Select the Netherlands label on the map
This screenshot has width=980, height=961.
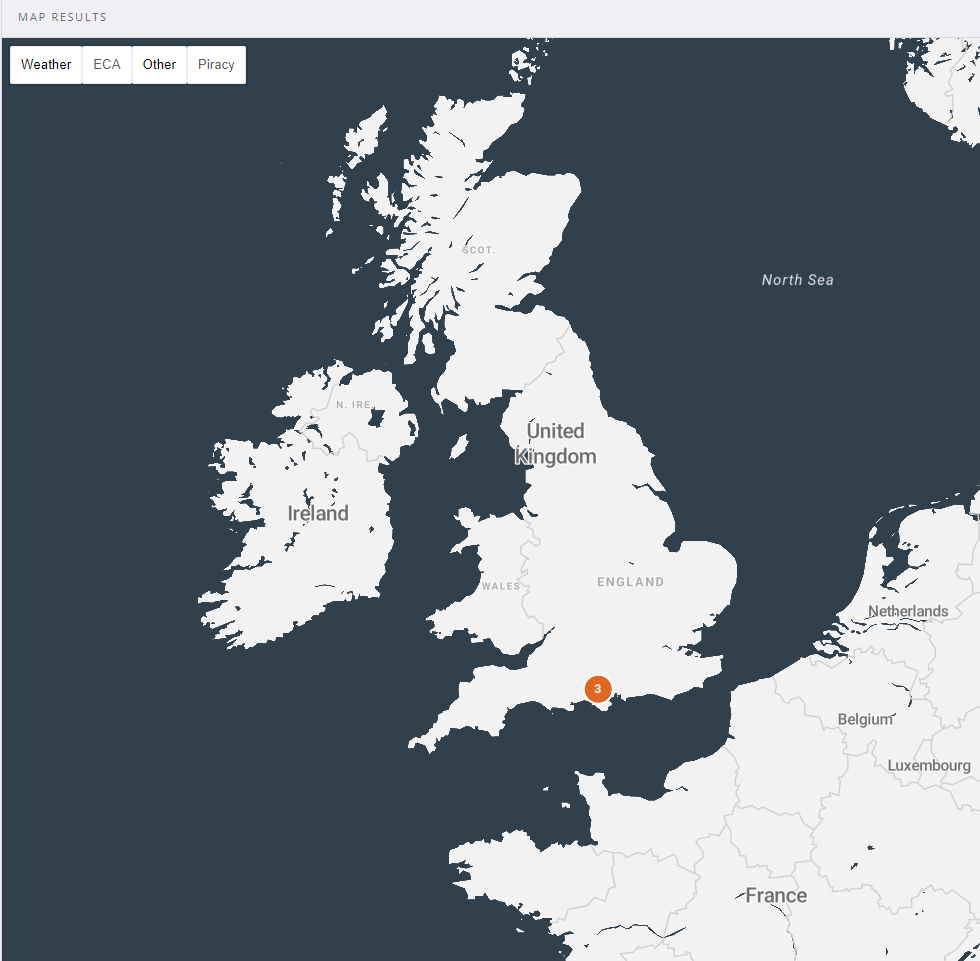[x=908, y=611]
